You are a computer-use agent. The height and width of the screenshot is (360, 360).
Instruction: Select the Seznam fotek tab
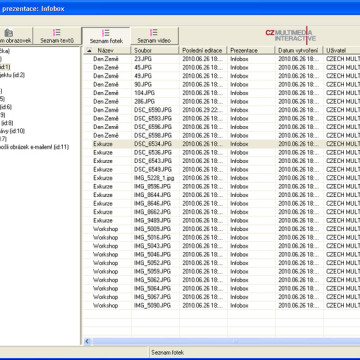pyautogui.click(x=106, y=36)
